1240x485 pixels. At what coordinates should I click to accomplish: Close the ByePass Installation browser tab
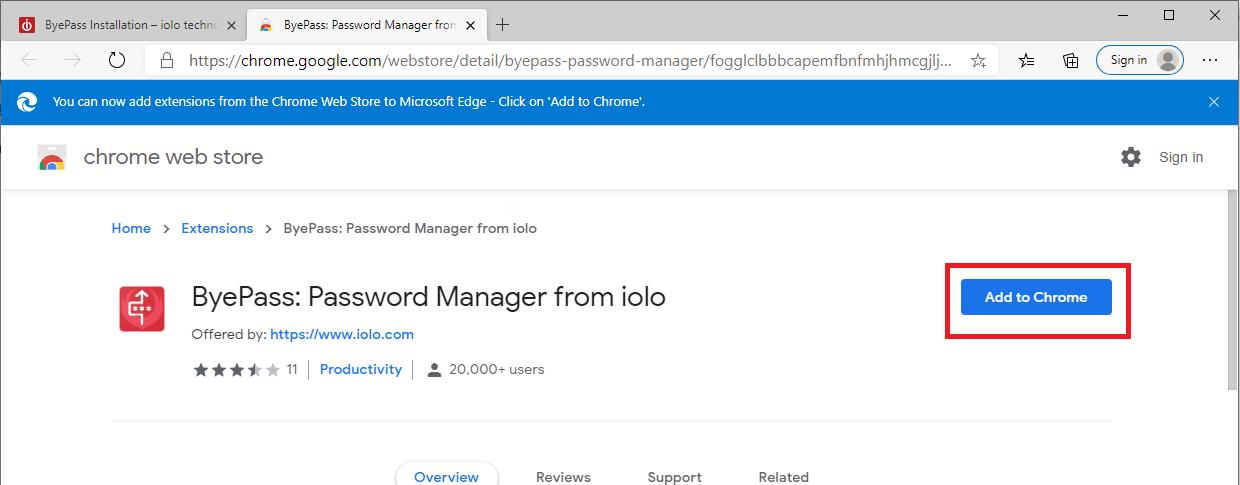tap(232, 25)
